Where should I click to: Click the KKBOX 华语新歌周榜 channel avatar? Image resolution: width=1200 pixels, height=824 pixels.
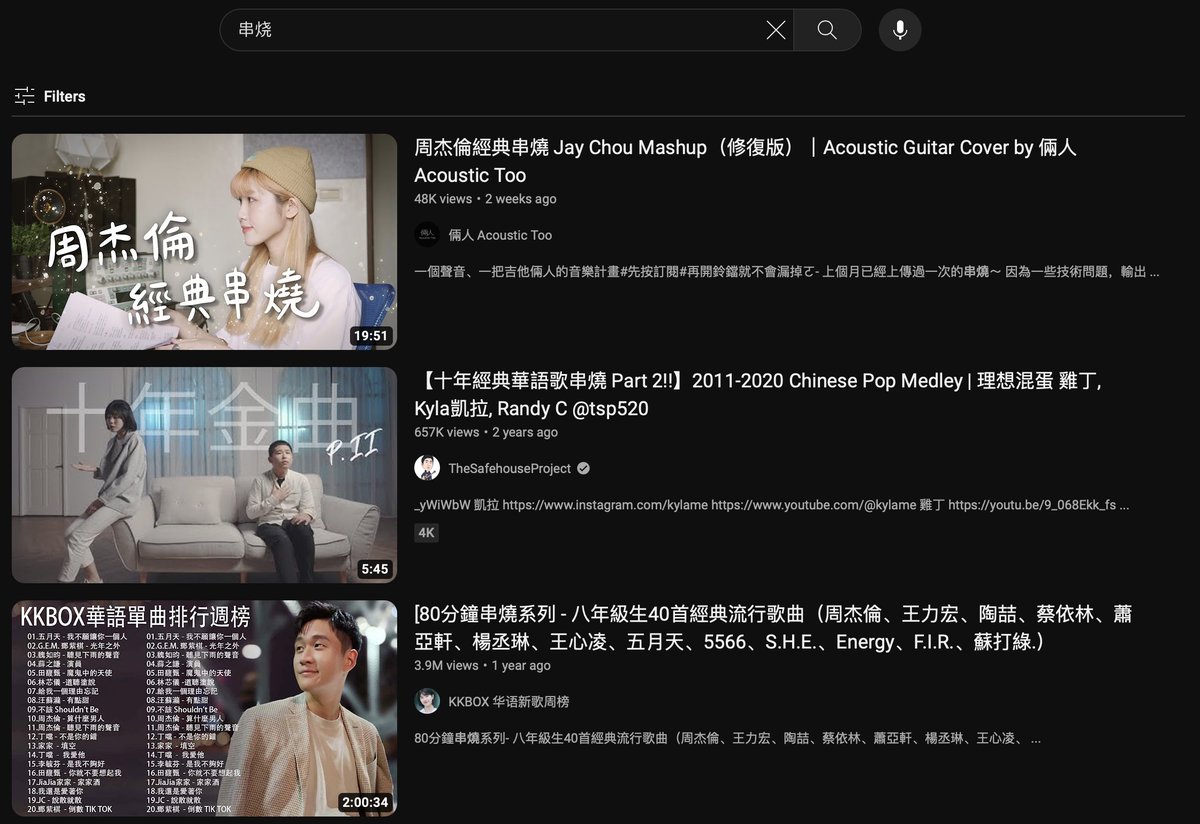tap(427, 701)
